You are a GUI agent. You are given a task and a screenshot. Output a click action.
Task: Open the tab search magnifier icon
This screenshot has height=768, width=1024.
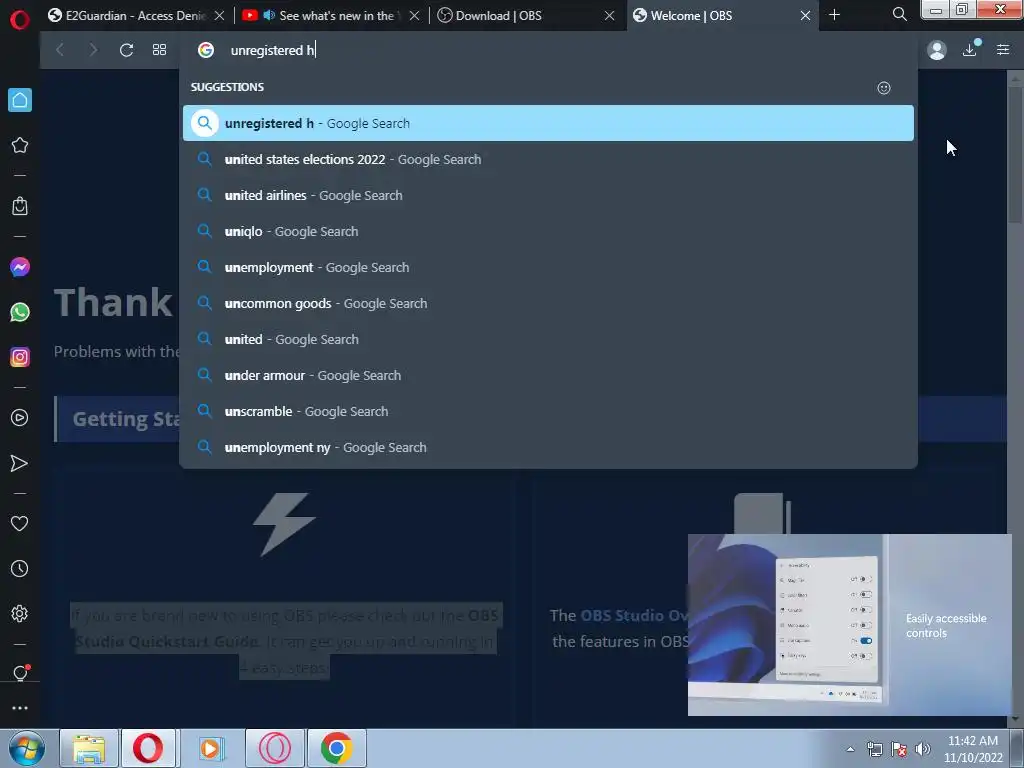899,14
